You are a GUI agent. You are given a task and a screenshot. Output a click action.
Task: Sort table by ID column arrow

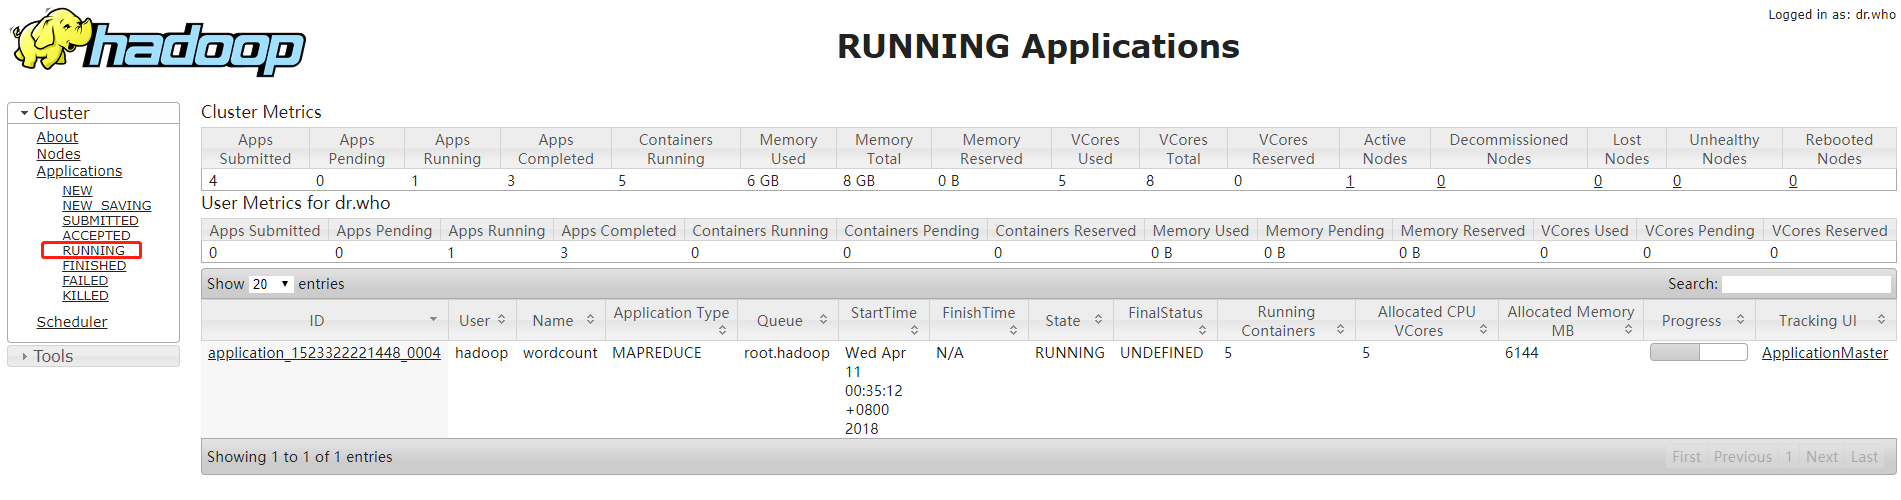click(x=433, y=320)
